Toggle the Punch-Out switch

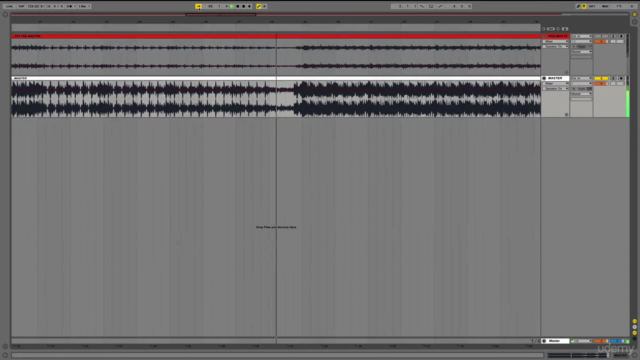(440, 7)
